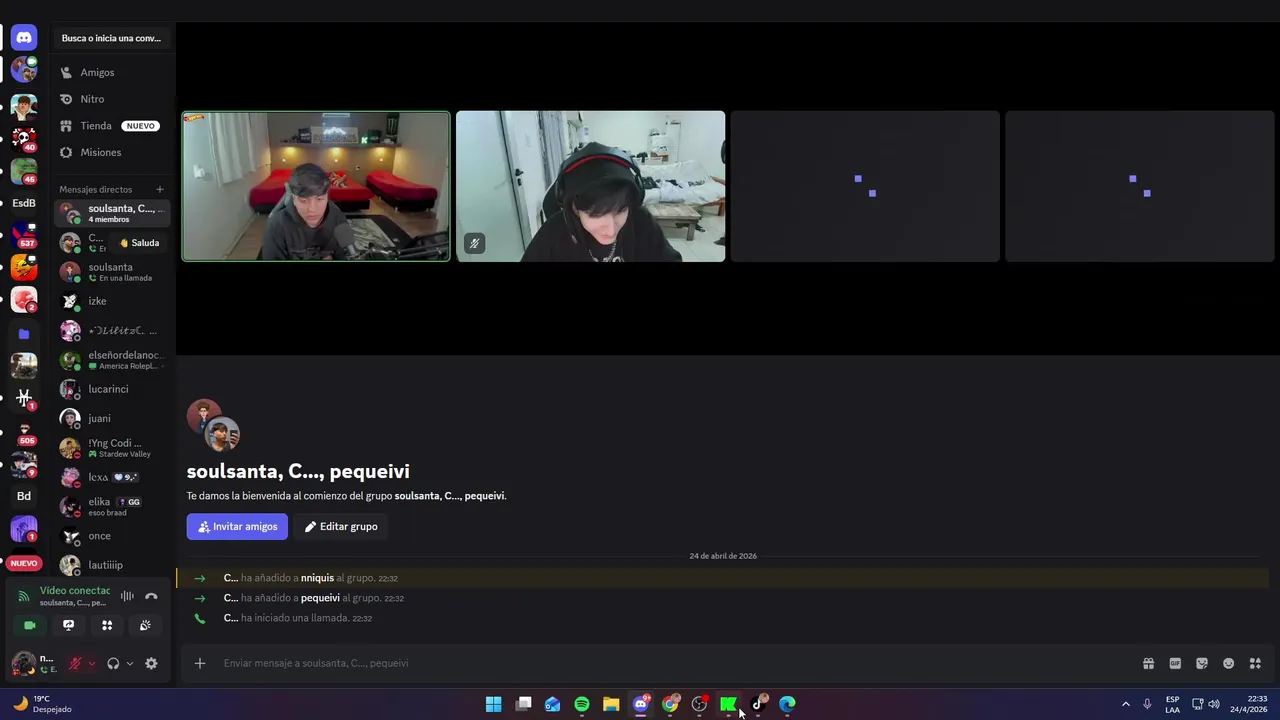Open soulsanta En una llamada chat
This screenshot has height=720, width=1280.
[x=112, y=272]
